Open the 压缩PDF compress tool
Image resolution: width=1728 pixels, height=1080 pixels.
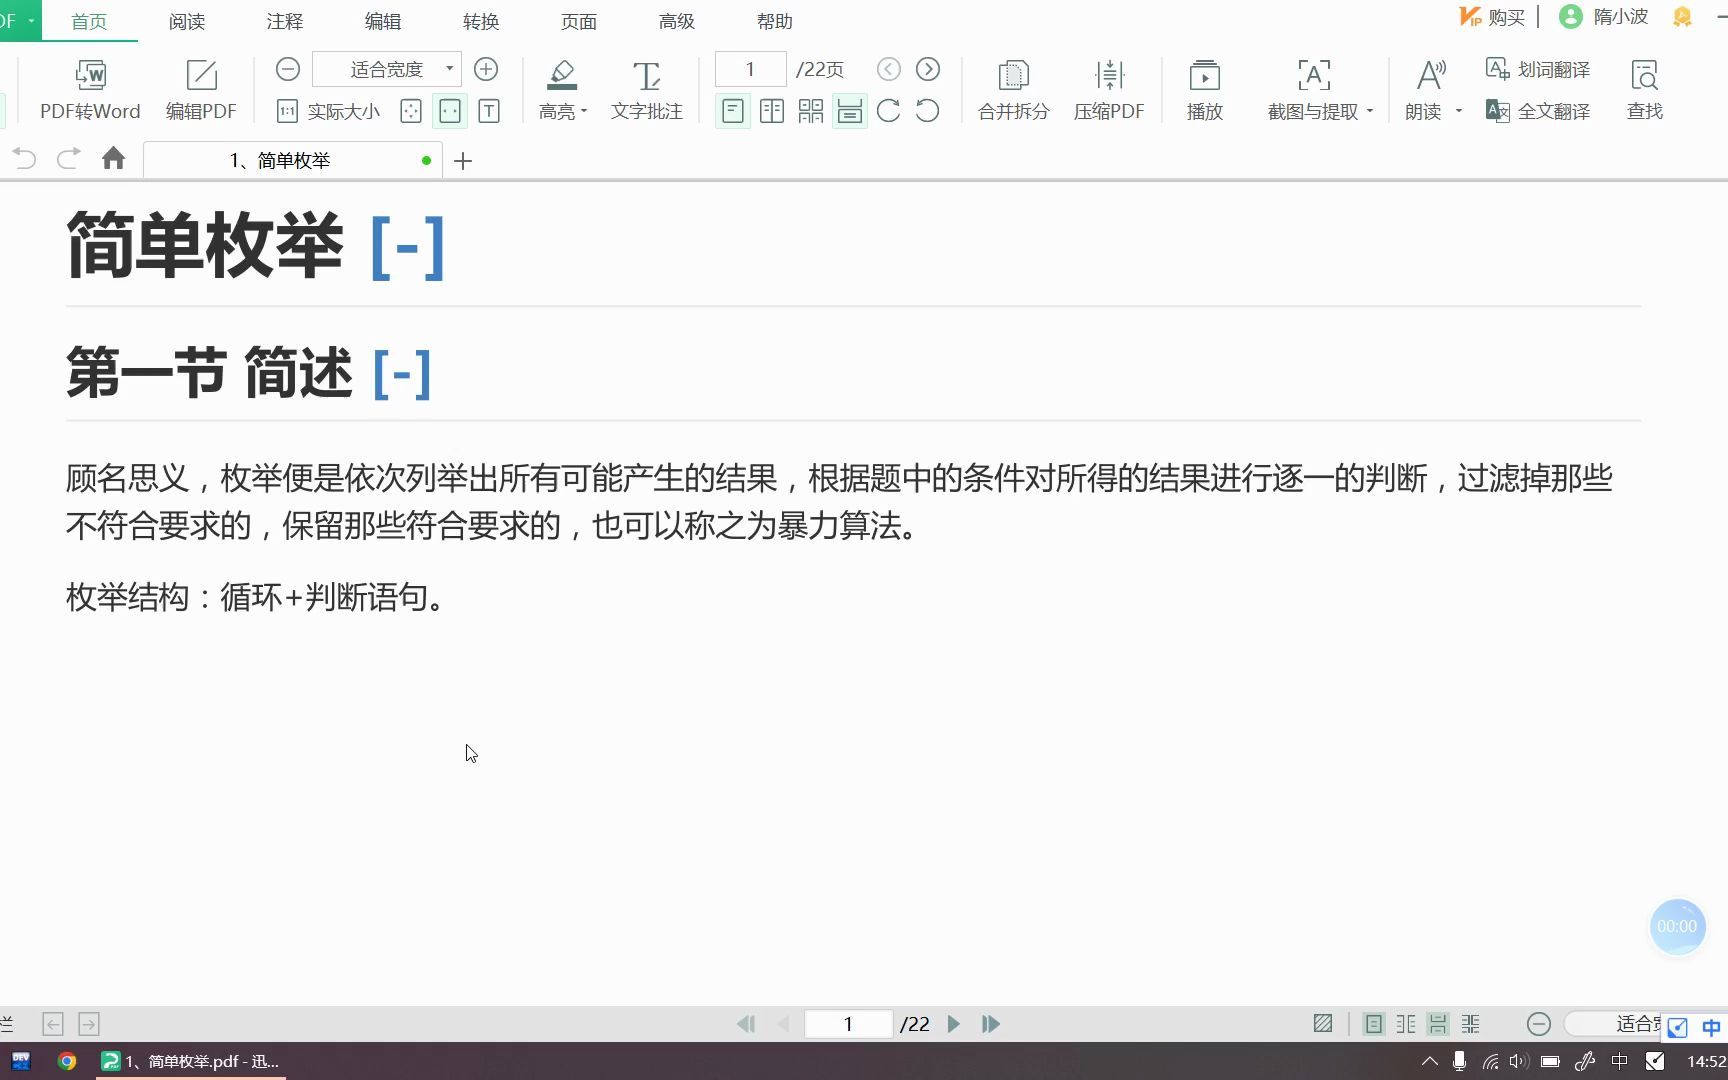pyautogui.click(x=1109, y=90)
